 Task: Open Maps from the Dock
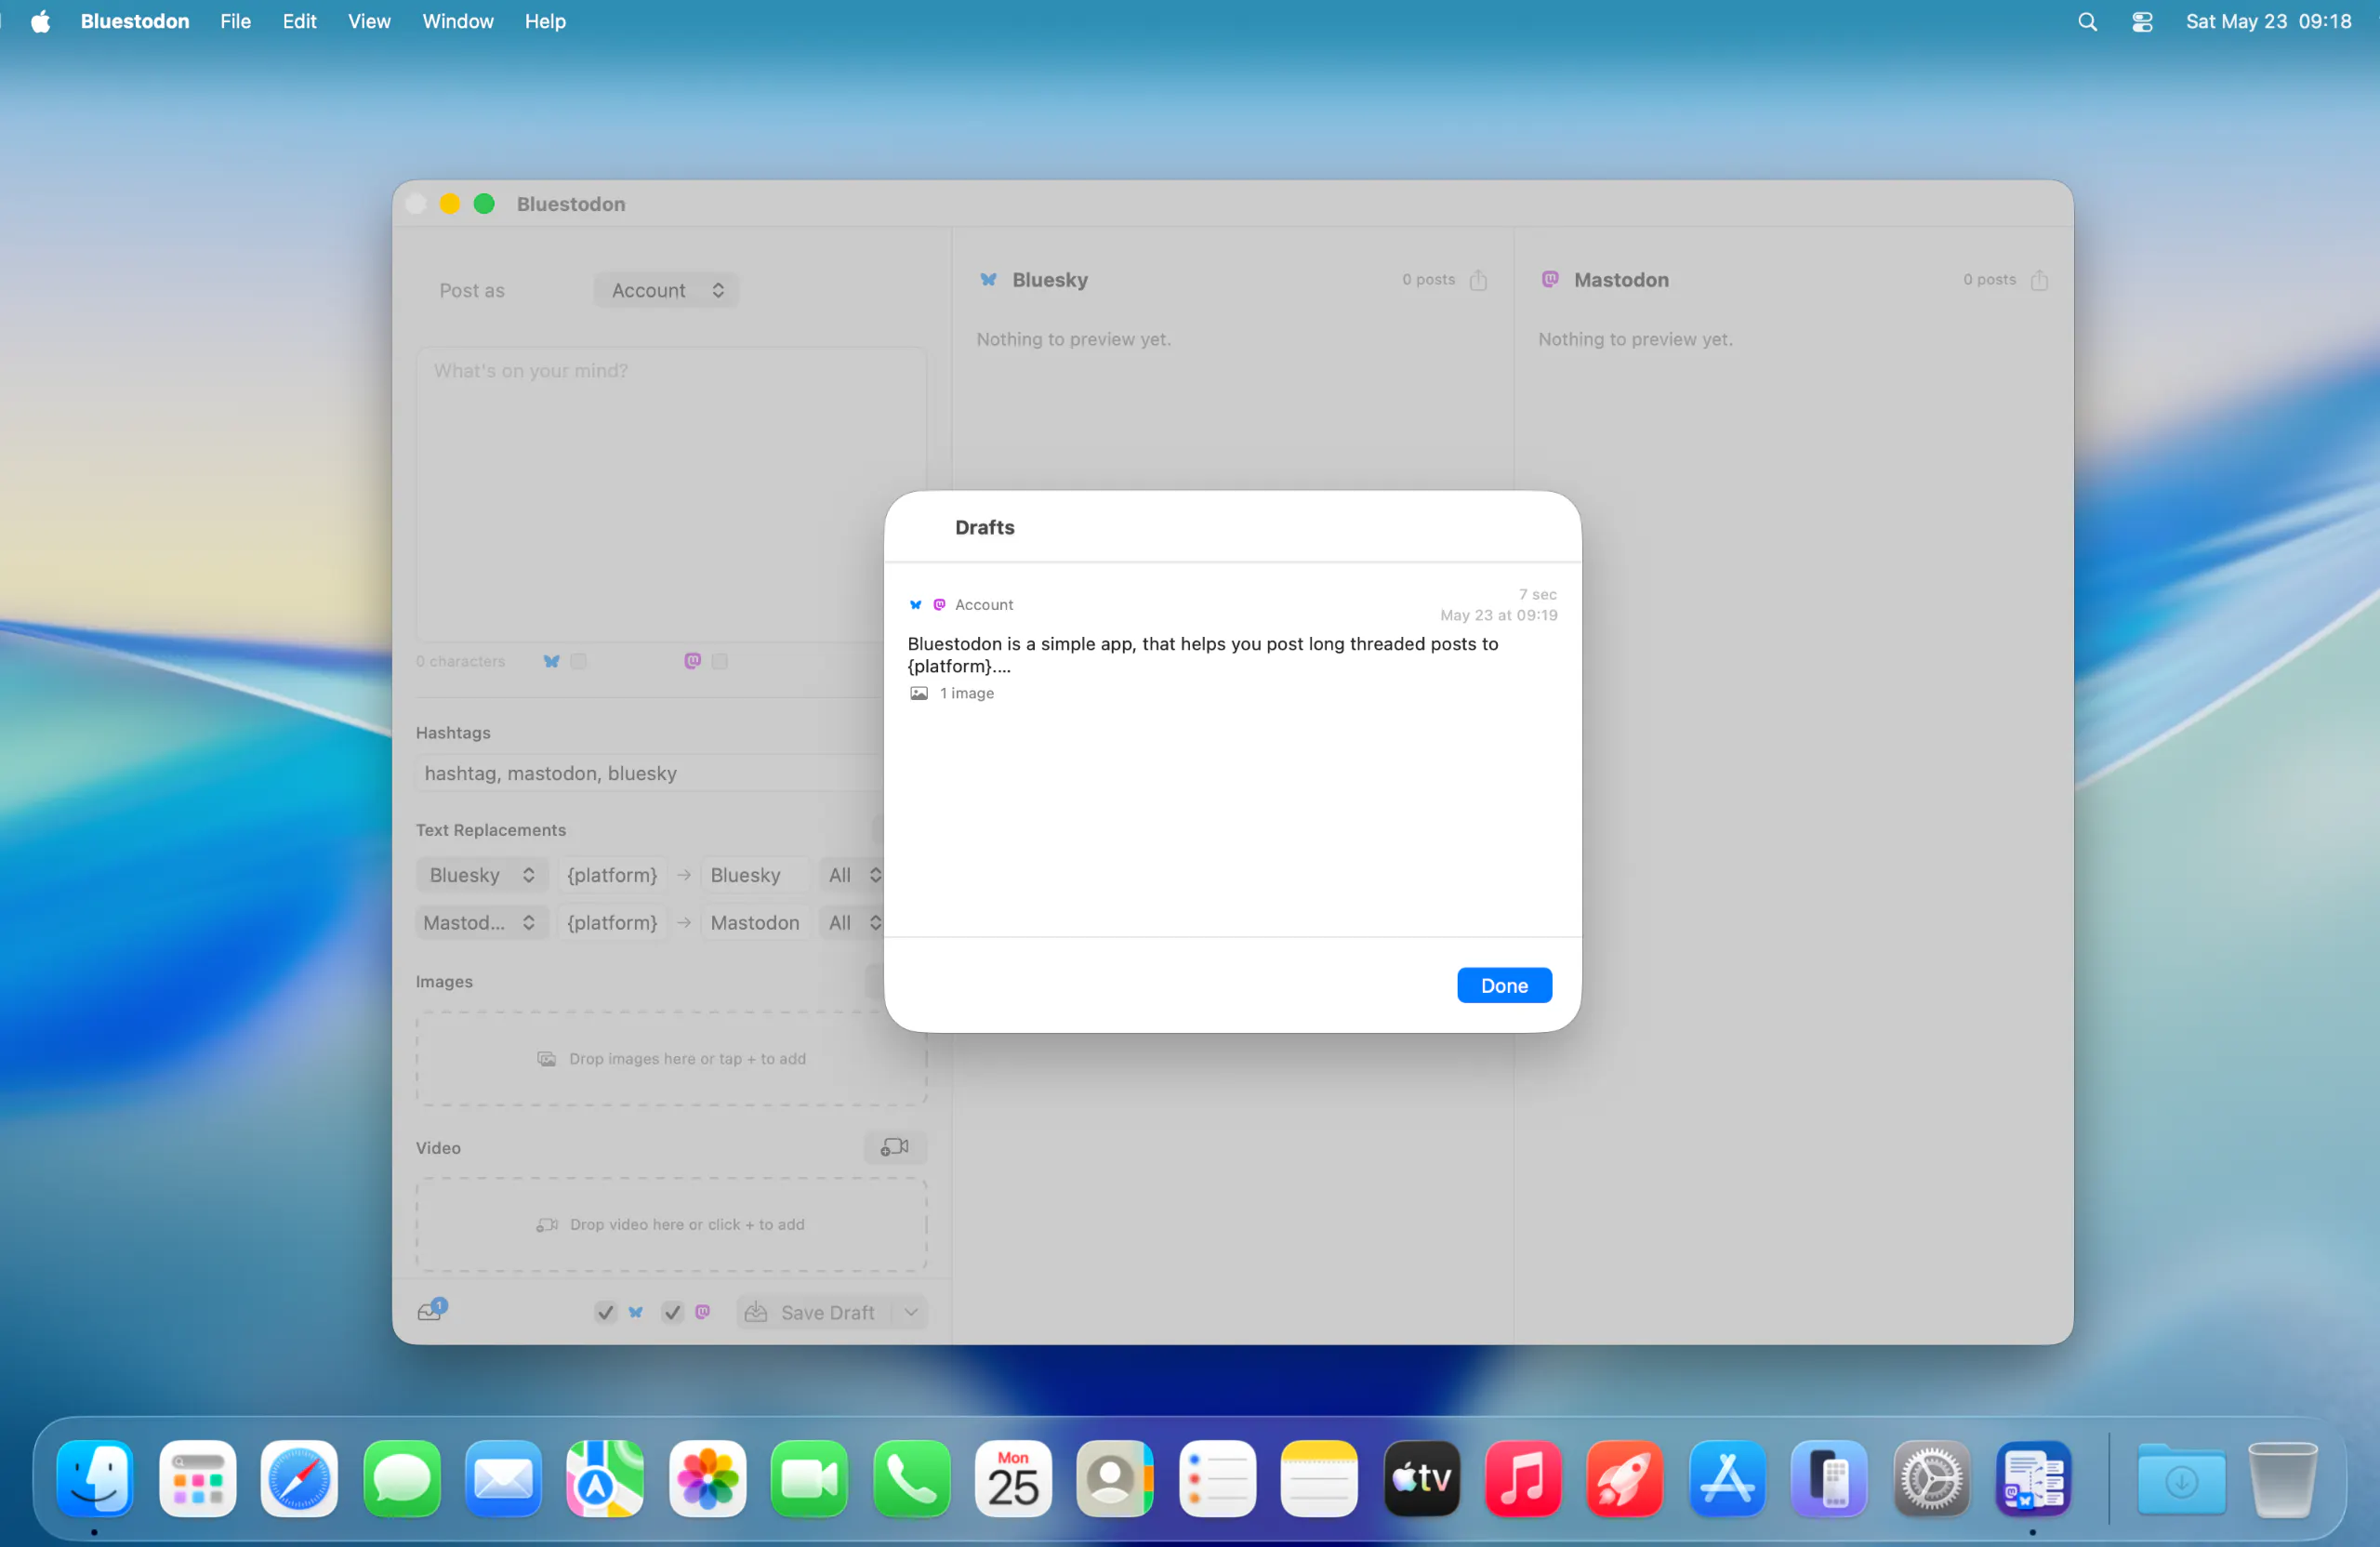point(605,1478)
